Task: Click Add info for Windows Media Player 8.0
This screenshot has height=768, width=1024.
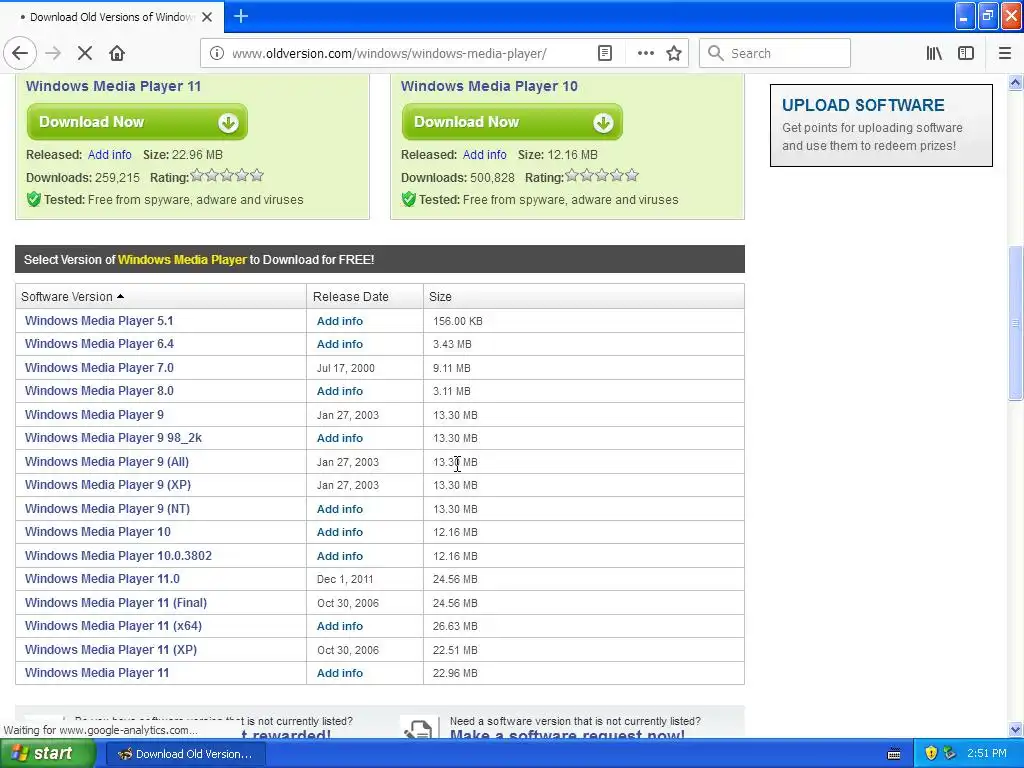Action: [x=340, y=391]
